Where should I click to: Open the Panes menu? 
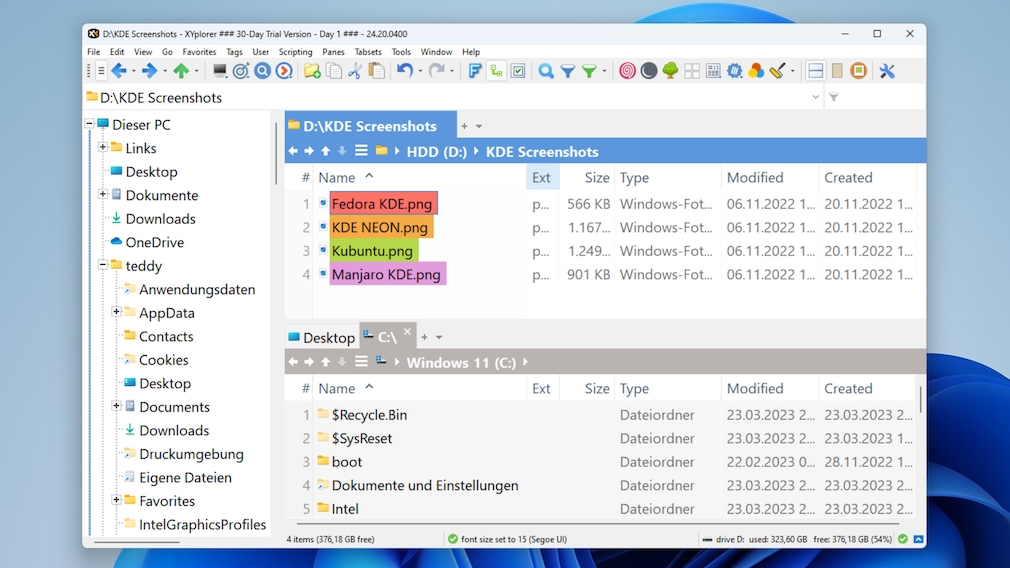[x=333, y=52]
